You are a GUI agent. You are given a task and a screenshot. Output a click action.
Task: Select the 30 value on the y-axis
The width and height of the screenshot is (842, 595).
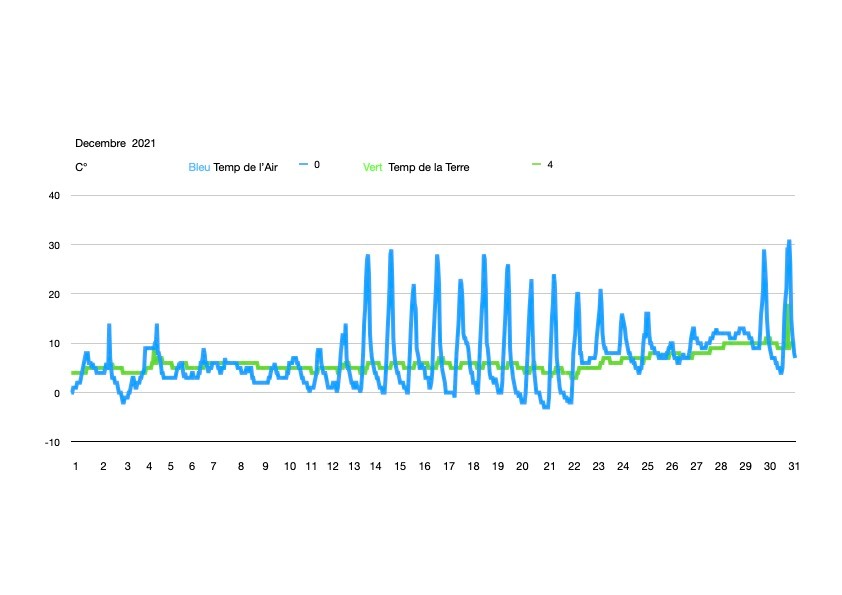coord(55,245)
